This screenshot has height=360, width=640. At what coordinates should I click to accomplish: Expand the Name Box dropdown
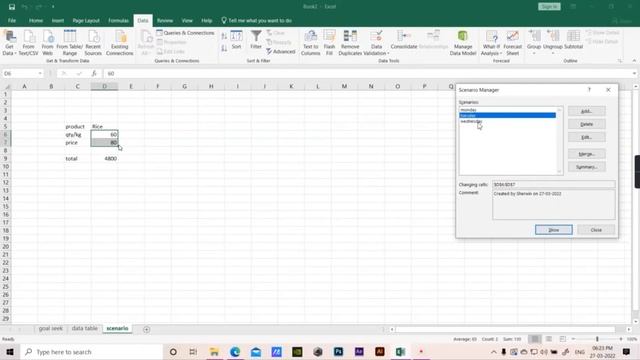tap(40, 73)
